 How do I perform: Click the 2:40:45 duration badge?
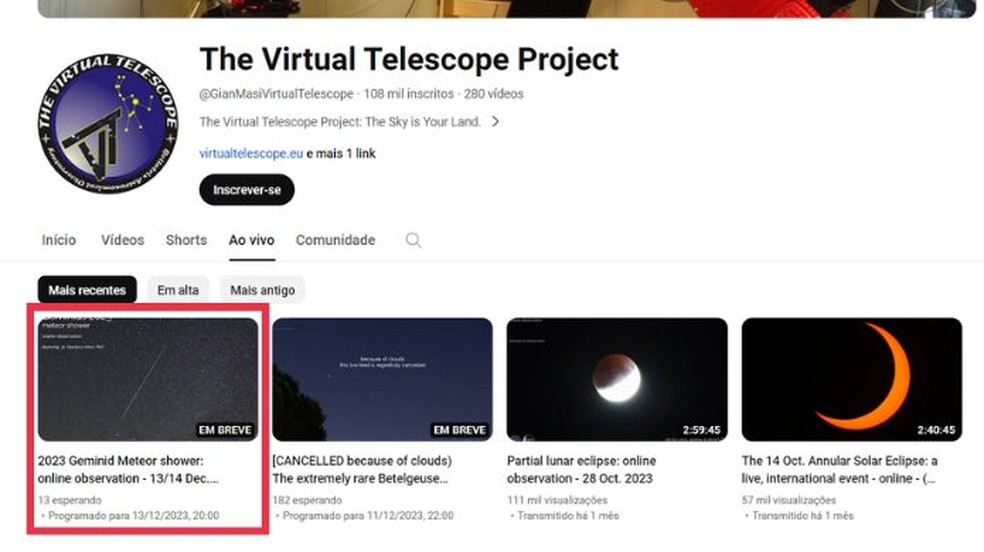click(x=936, y=430)
